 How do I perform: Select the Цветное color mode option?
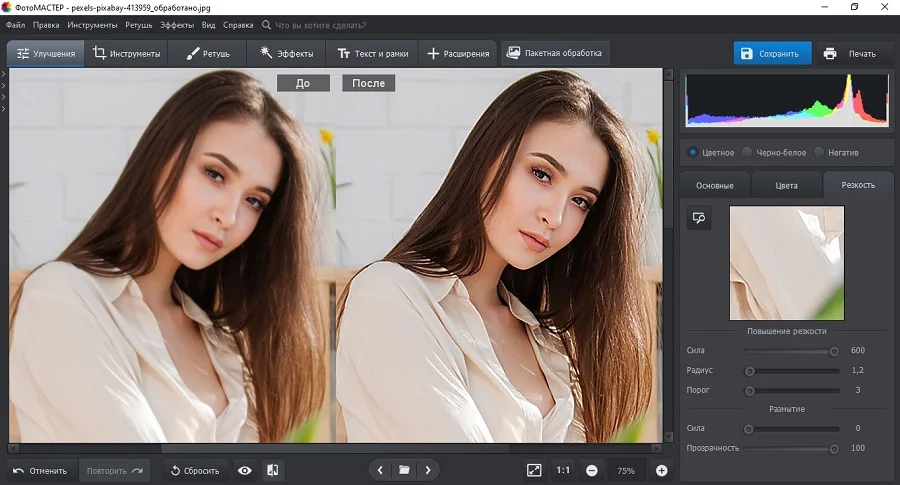pos(694,153)
